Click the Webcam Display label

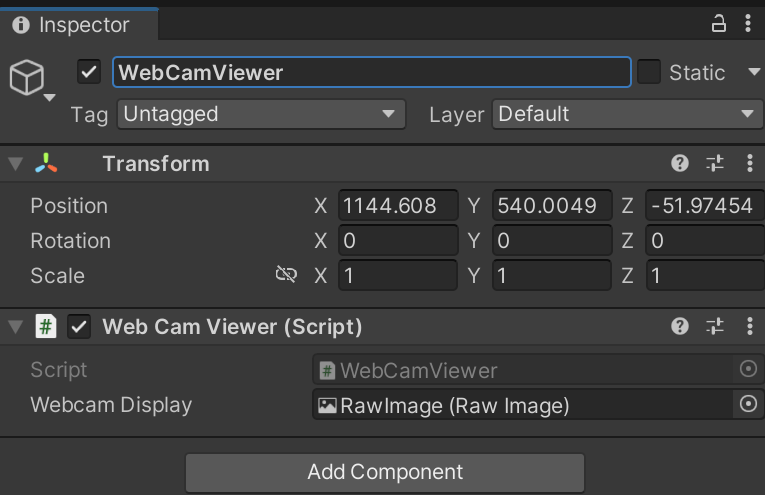(111, 405)
